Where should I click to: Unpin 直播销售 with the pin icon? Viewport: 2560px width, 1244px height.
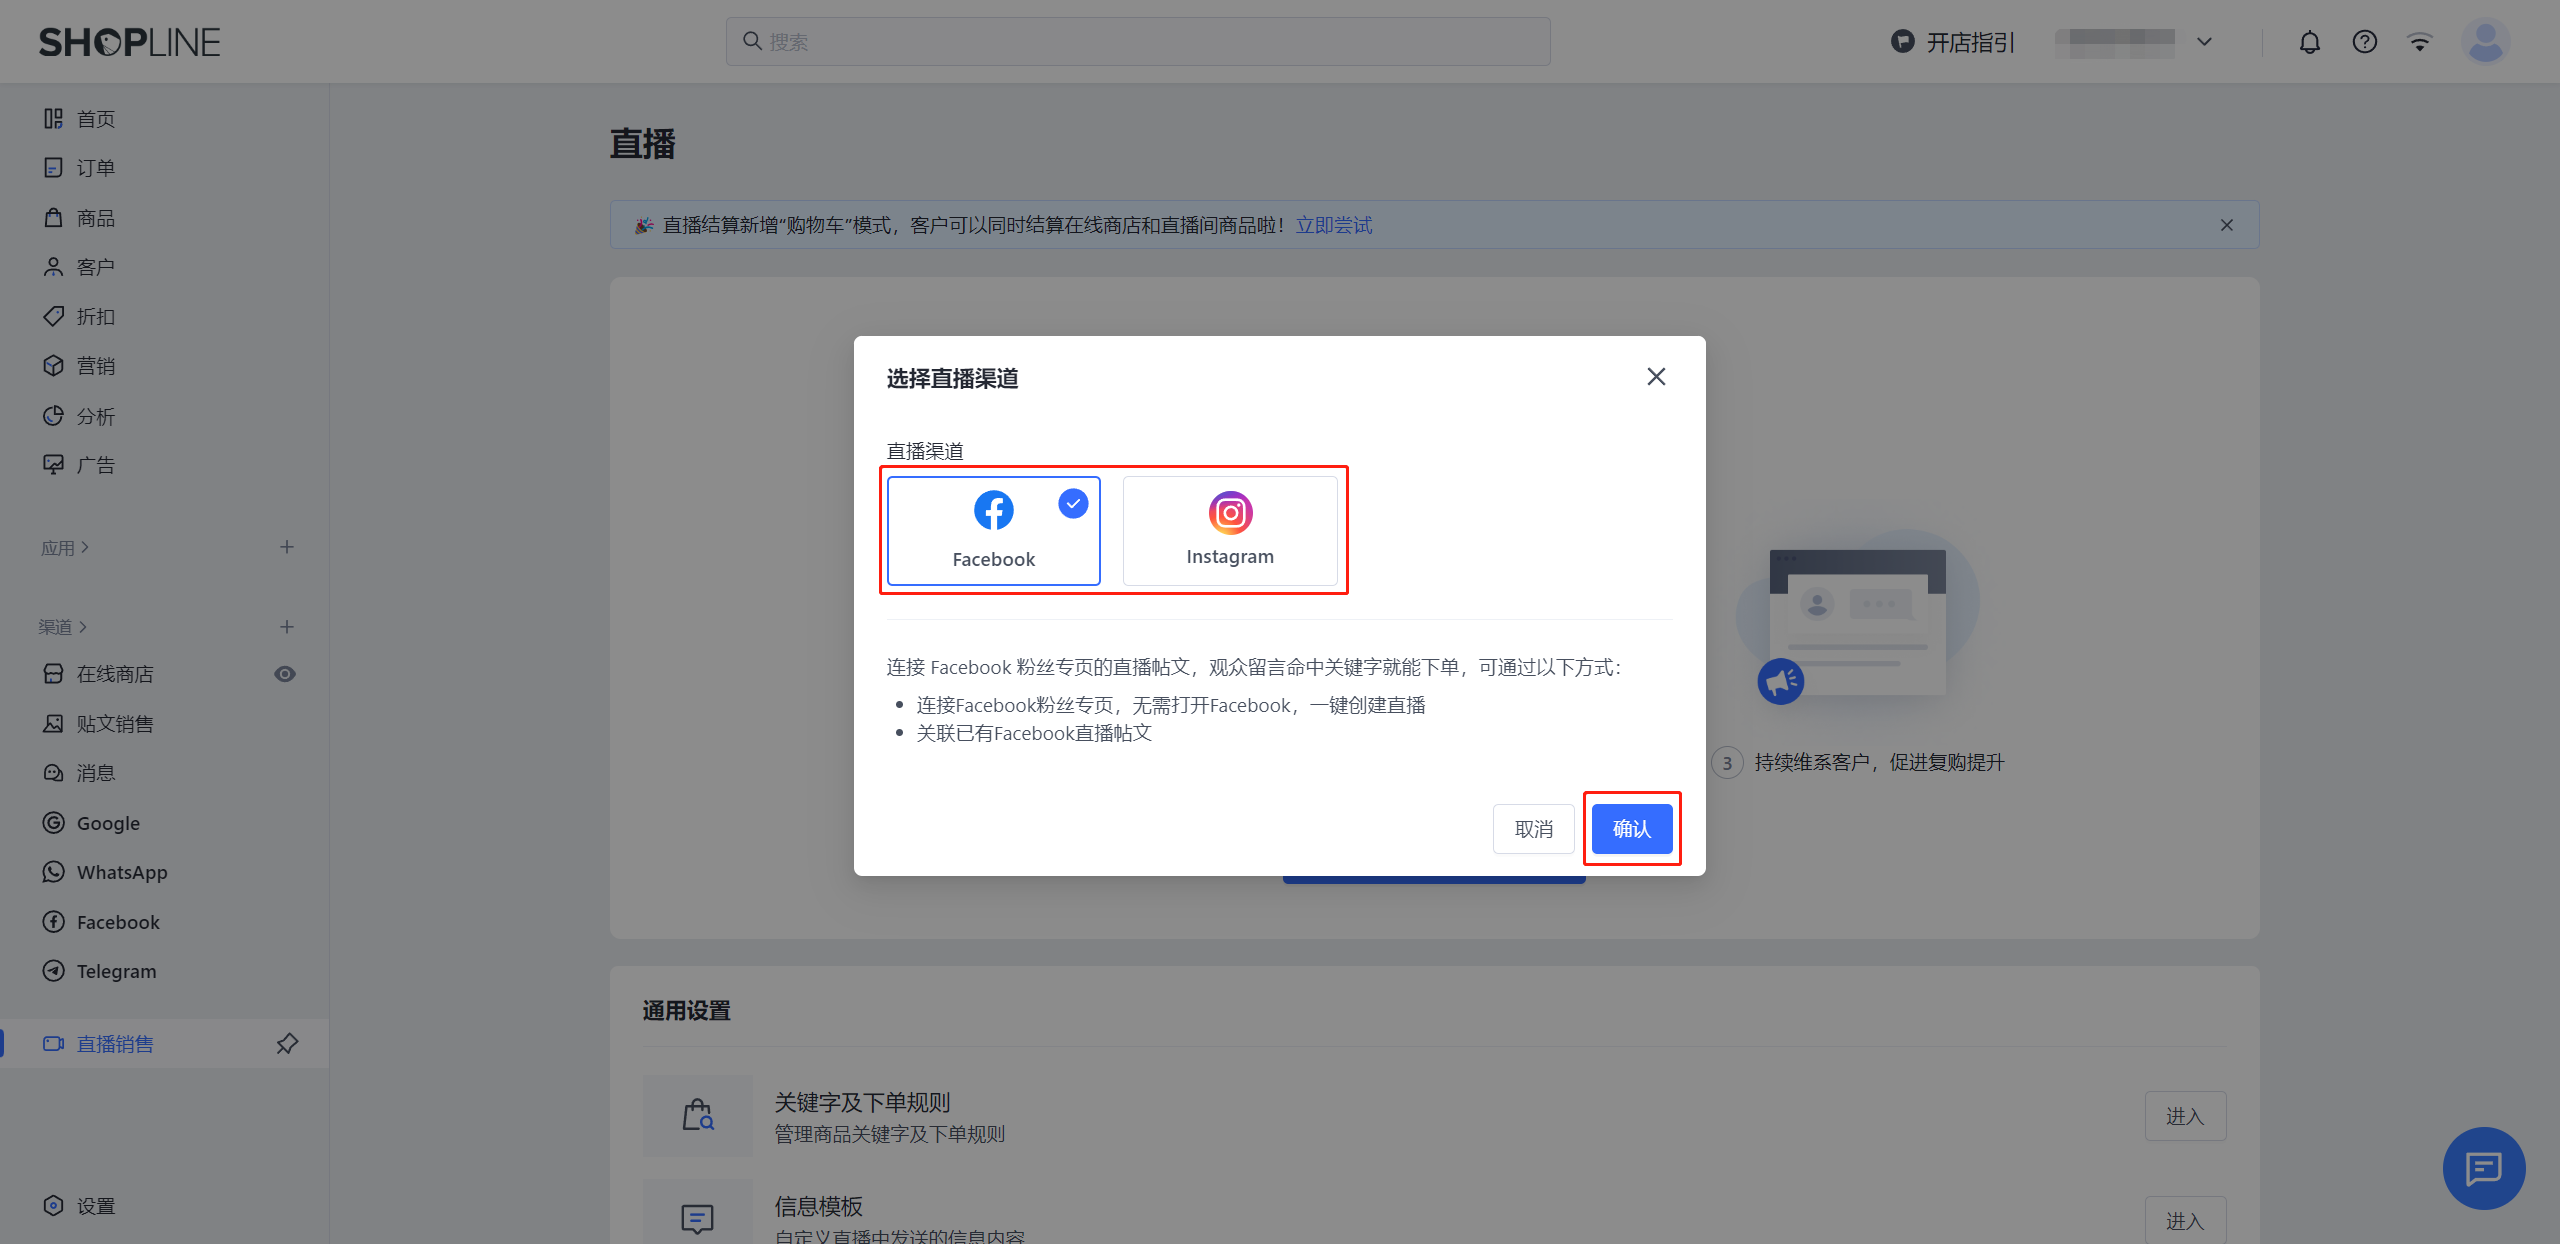tap(287, 1044)
